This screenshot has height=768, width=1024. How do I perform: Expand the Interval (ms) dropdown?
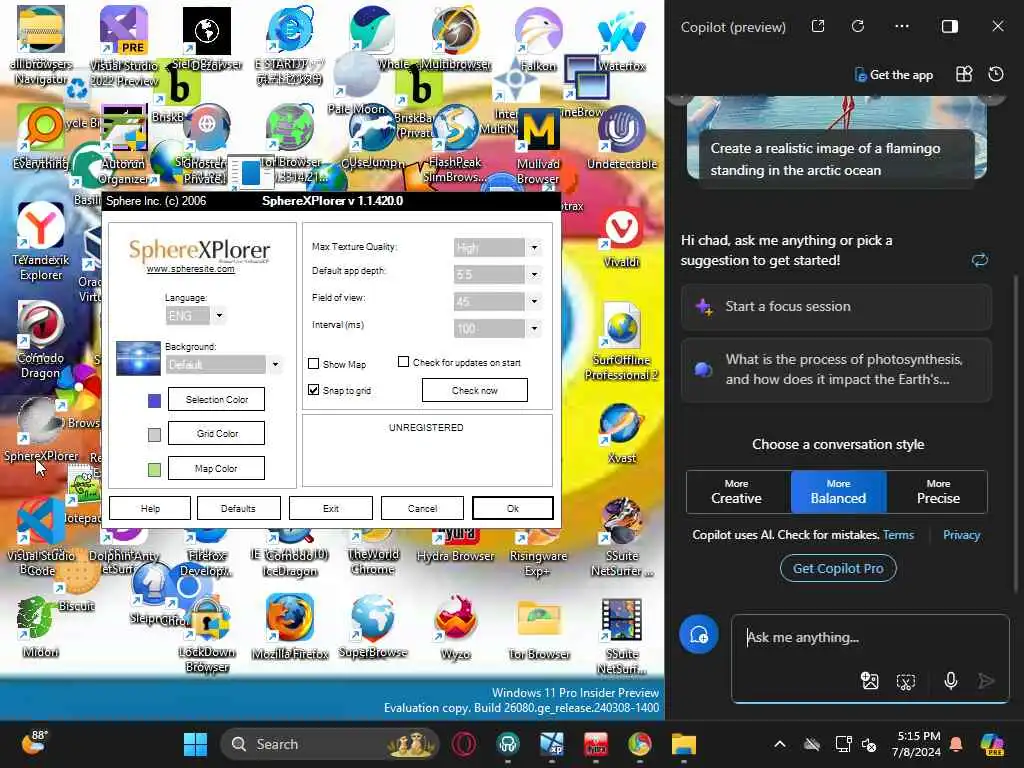(x=534, y=328)
